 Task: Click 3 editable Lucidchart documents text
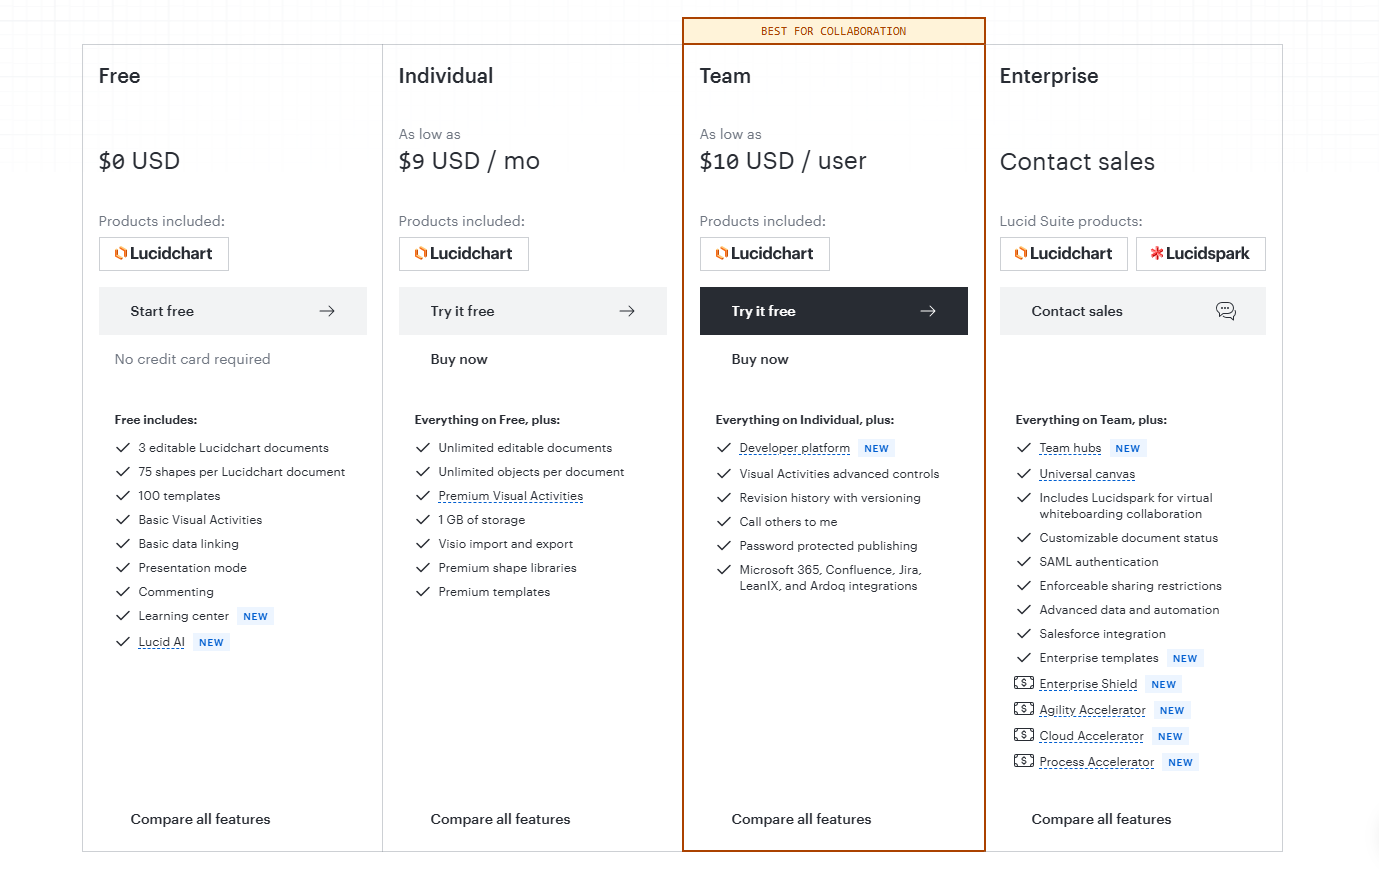click(x=234, y=448)
